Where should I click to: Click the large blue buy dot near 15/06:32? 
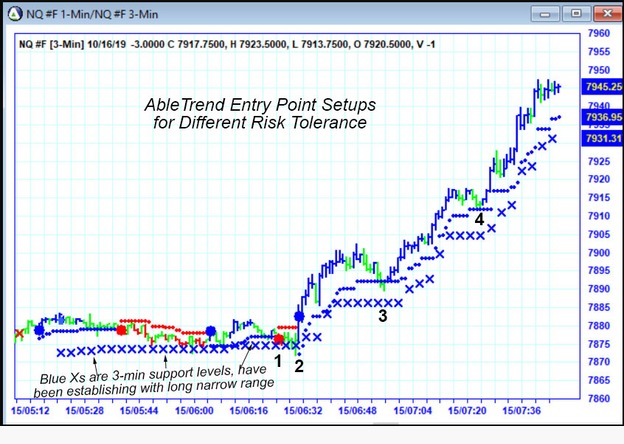click(299, 317)
